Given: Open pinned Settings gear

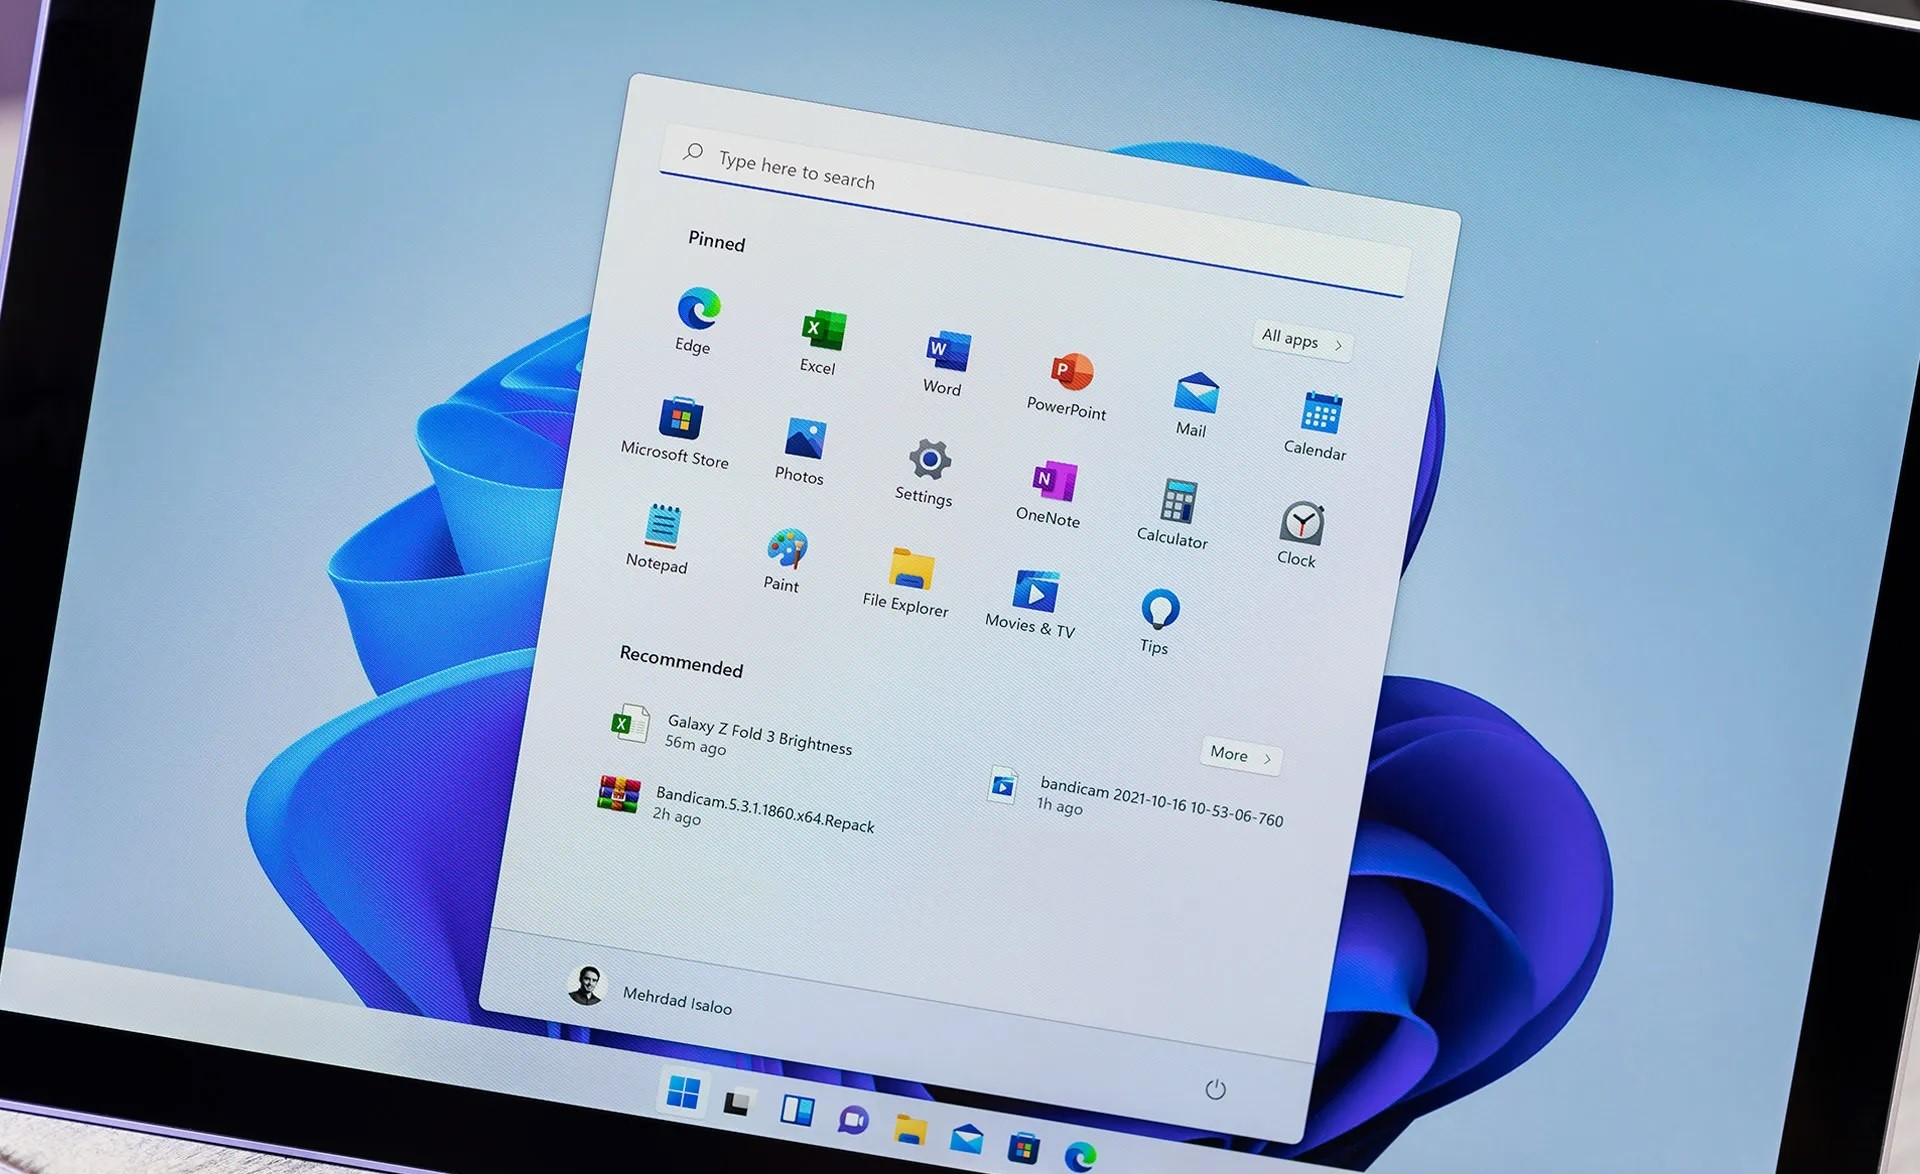Looking at the screenshot, I should 929,460.
